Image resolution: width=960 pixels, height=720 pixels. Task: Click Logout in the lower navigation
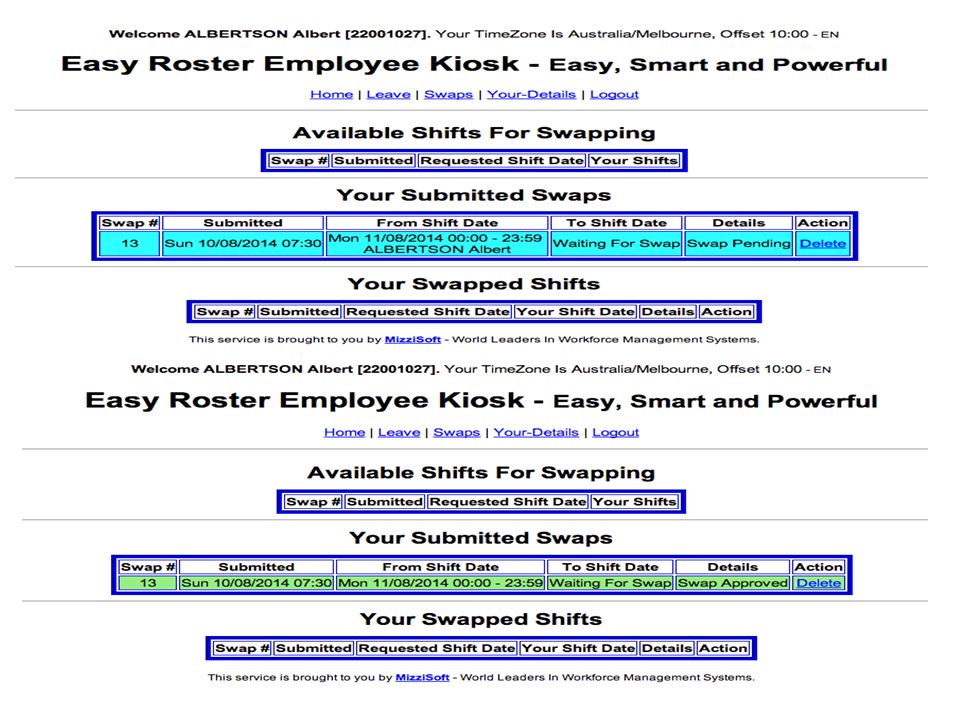[x=615, y=432]
